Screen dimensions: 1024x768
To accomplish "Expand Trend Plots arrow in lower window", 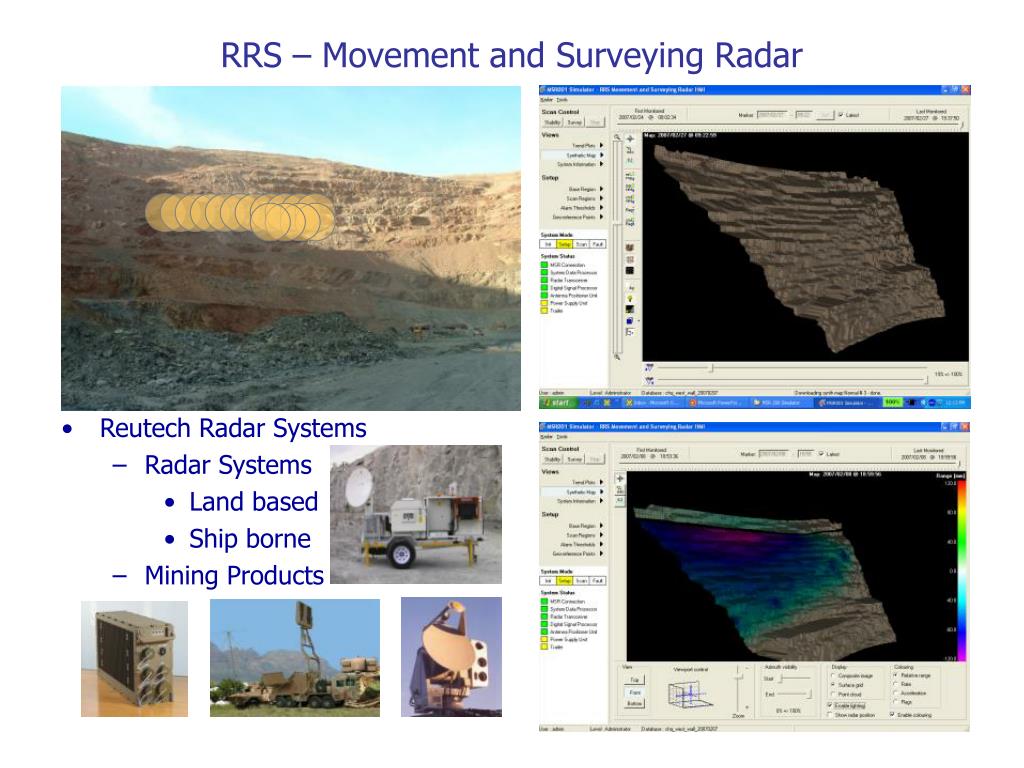I will pos(601,482).
